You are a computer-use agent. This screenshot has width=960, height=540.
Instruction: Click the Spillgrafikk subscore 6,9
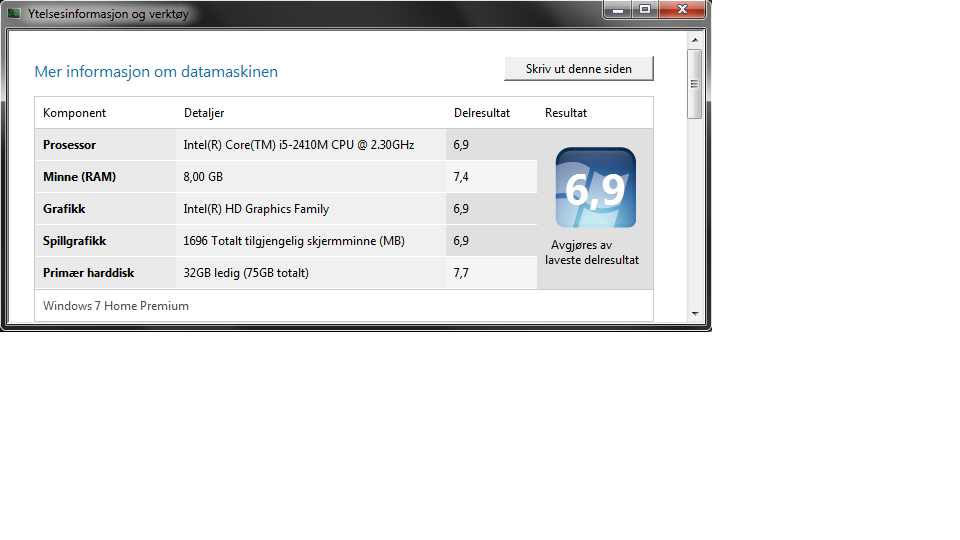coord(461,241)
